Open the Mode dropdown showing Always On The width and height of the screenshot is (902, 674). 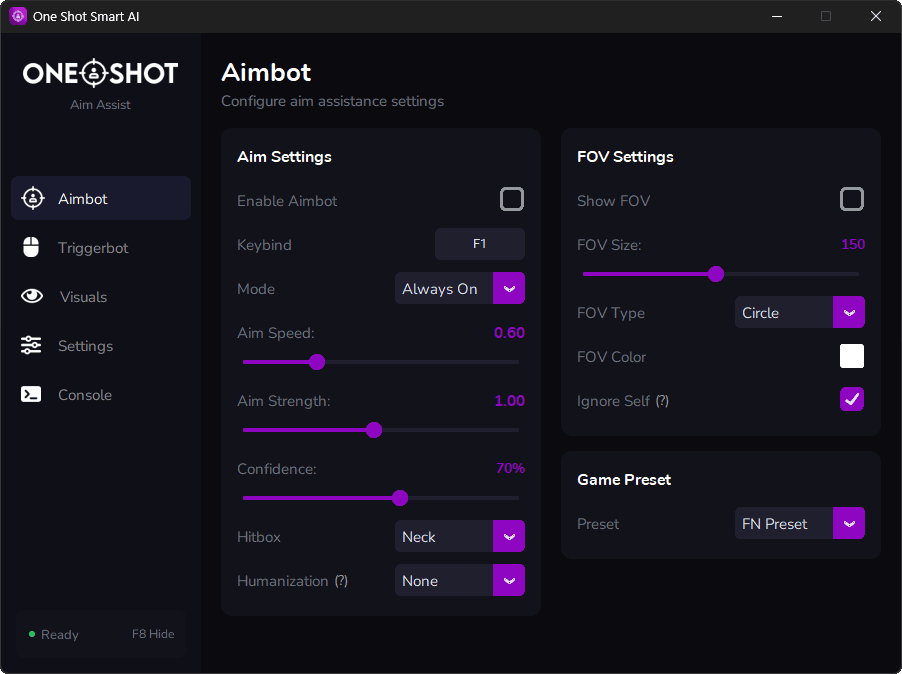[460, 289]
